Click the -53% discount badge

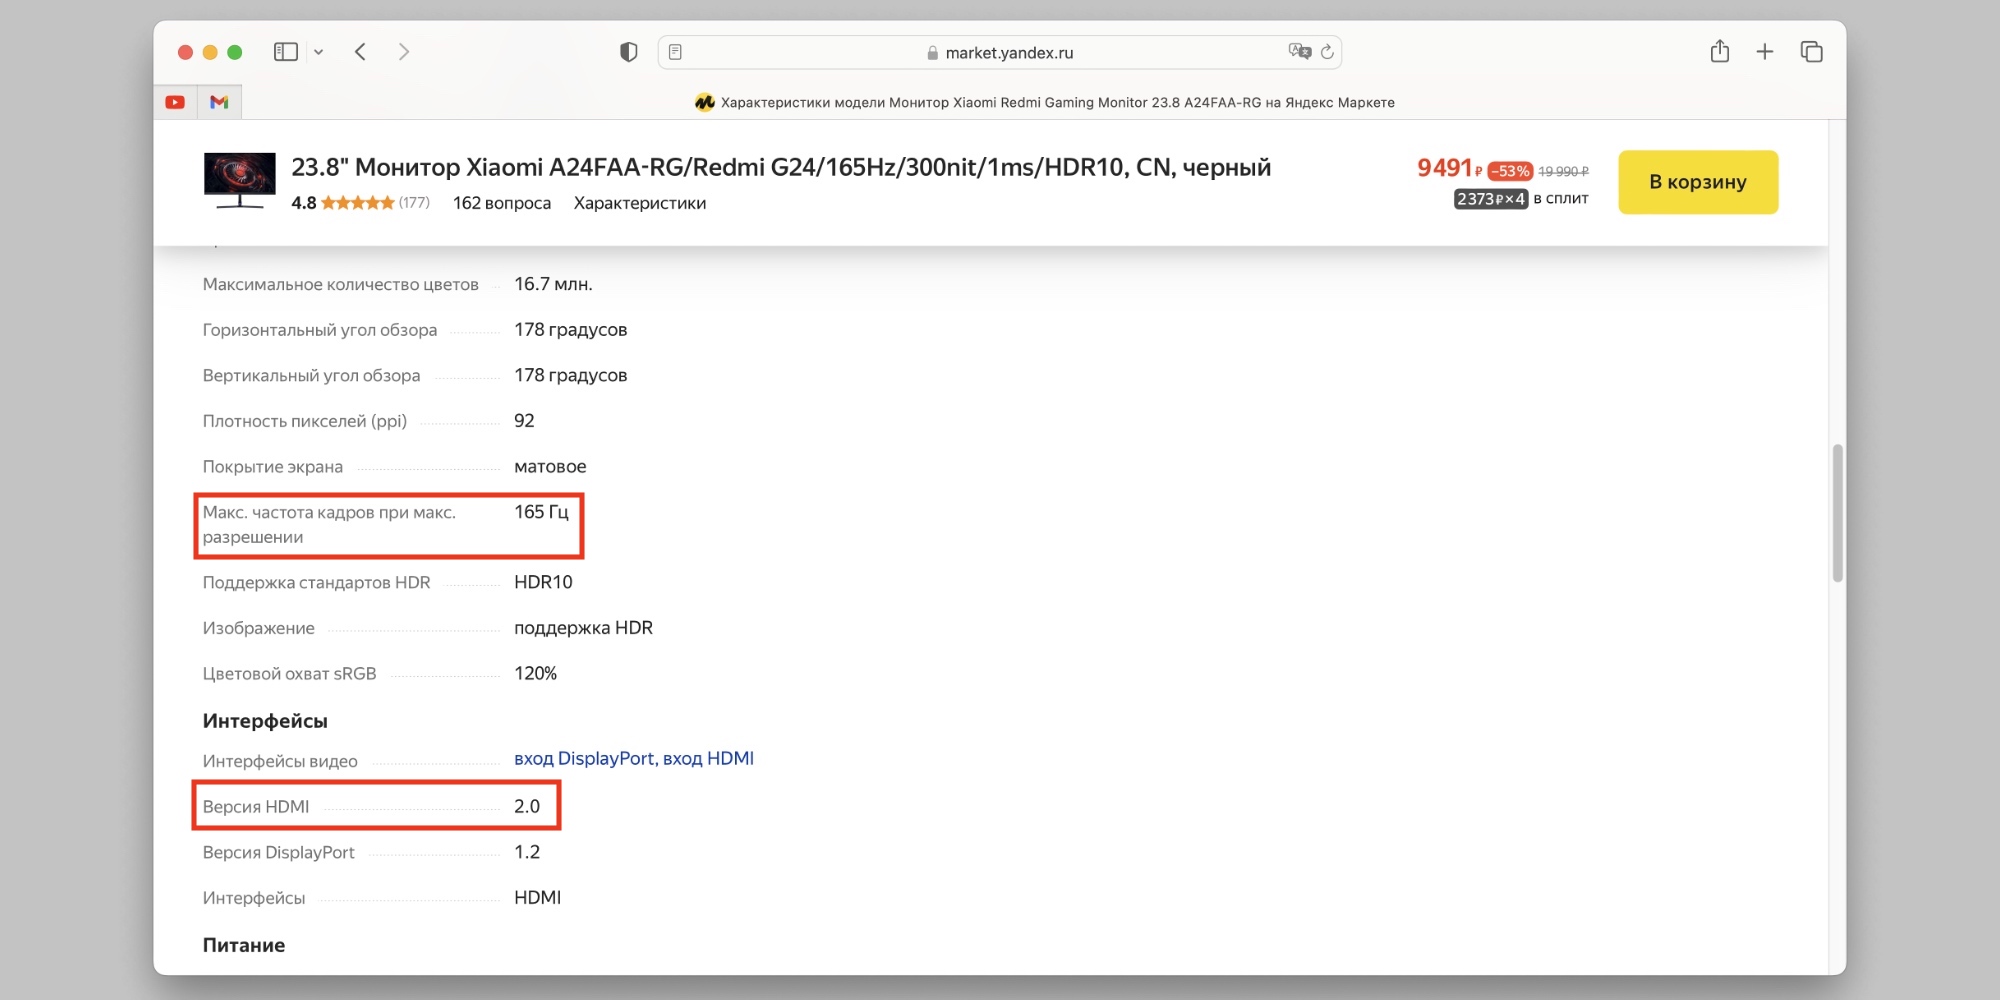(x=1510, y=171)
